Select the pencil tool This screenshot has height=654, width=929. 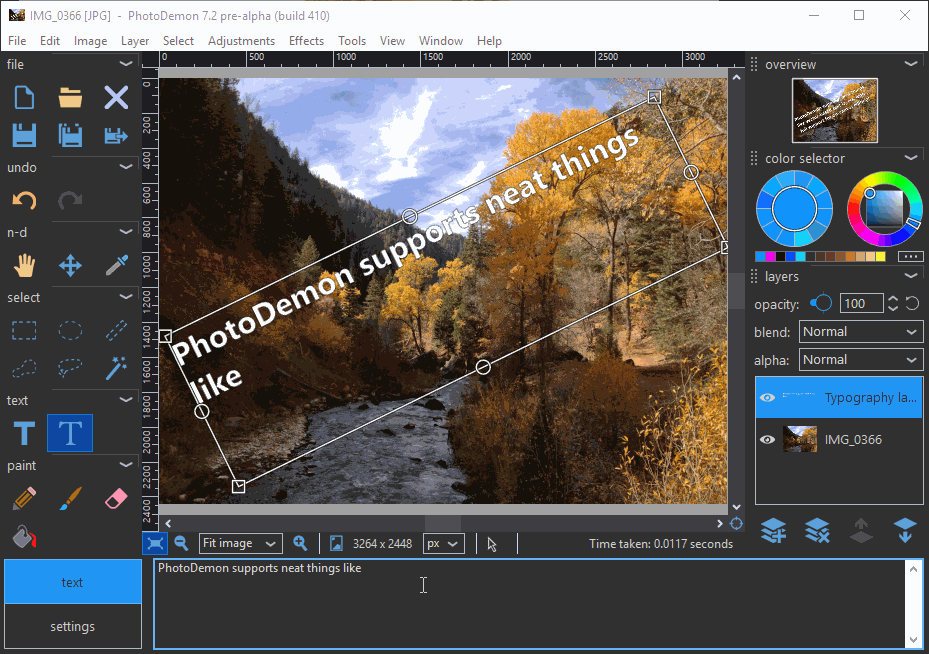pos(24,499)
